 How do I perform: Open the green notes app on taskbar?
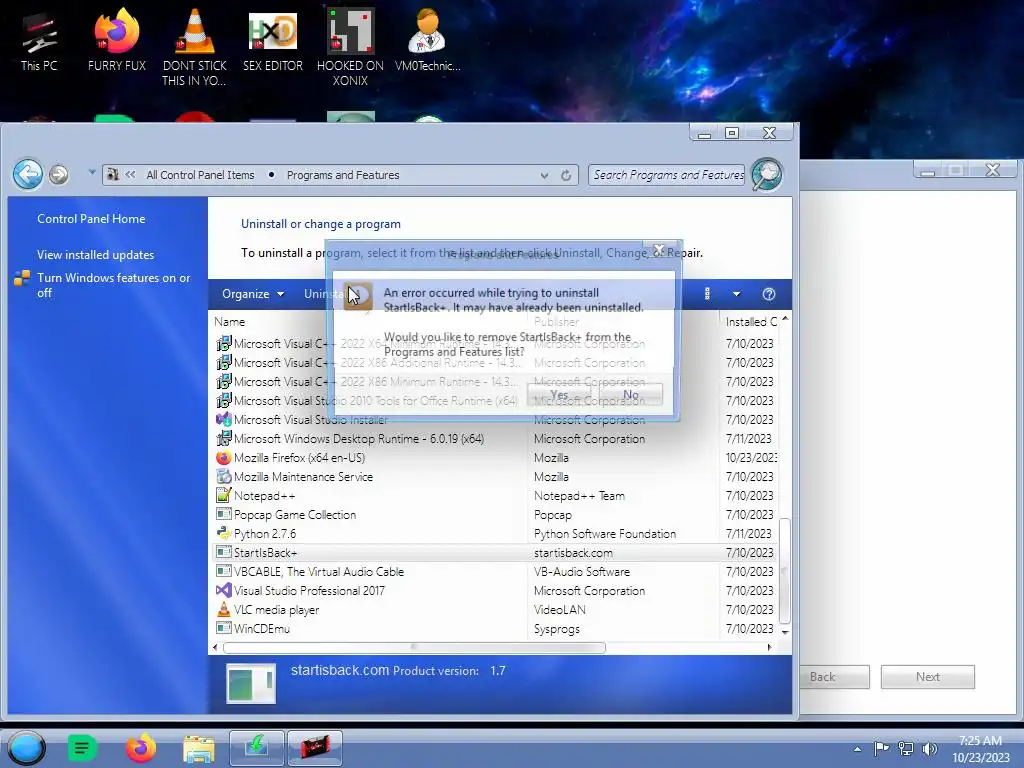click(x=82, y=748)
